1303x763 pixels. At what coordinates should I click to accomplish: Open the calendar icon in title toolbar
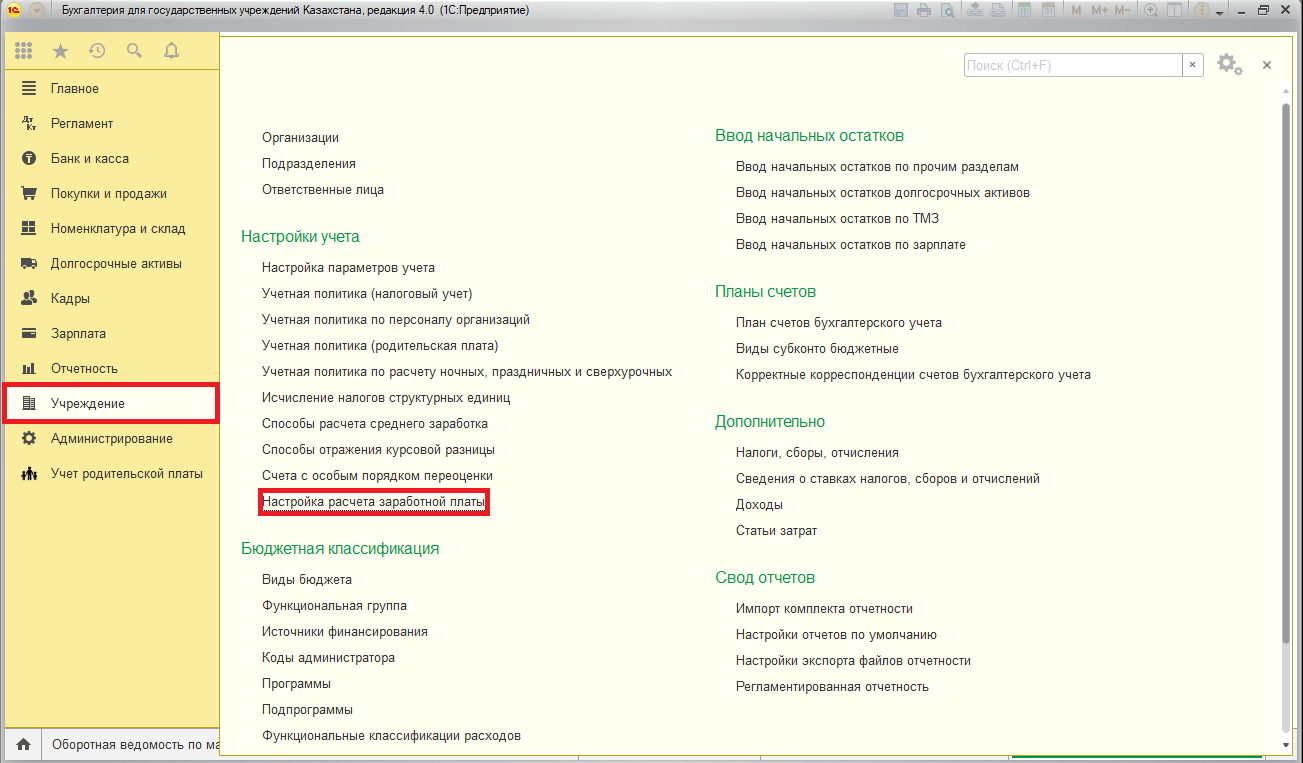(1048, 10)
